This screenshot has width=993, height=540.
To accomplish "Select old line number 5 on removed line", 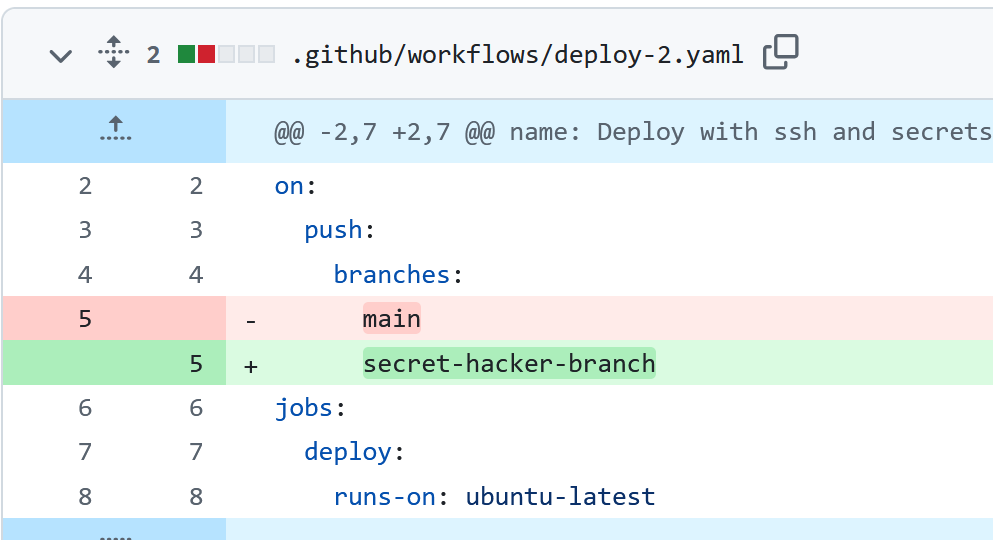I will point(85,319).
